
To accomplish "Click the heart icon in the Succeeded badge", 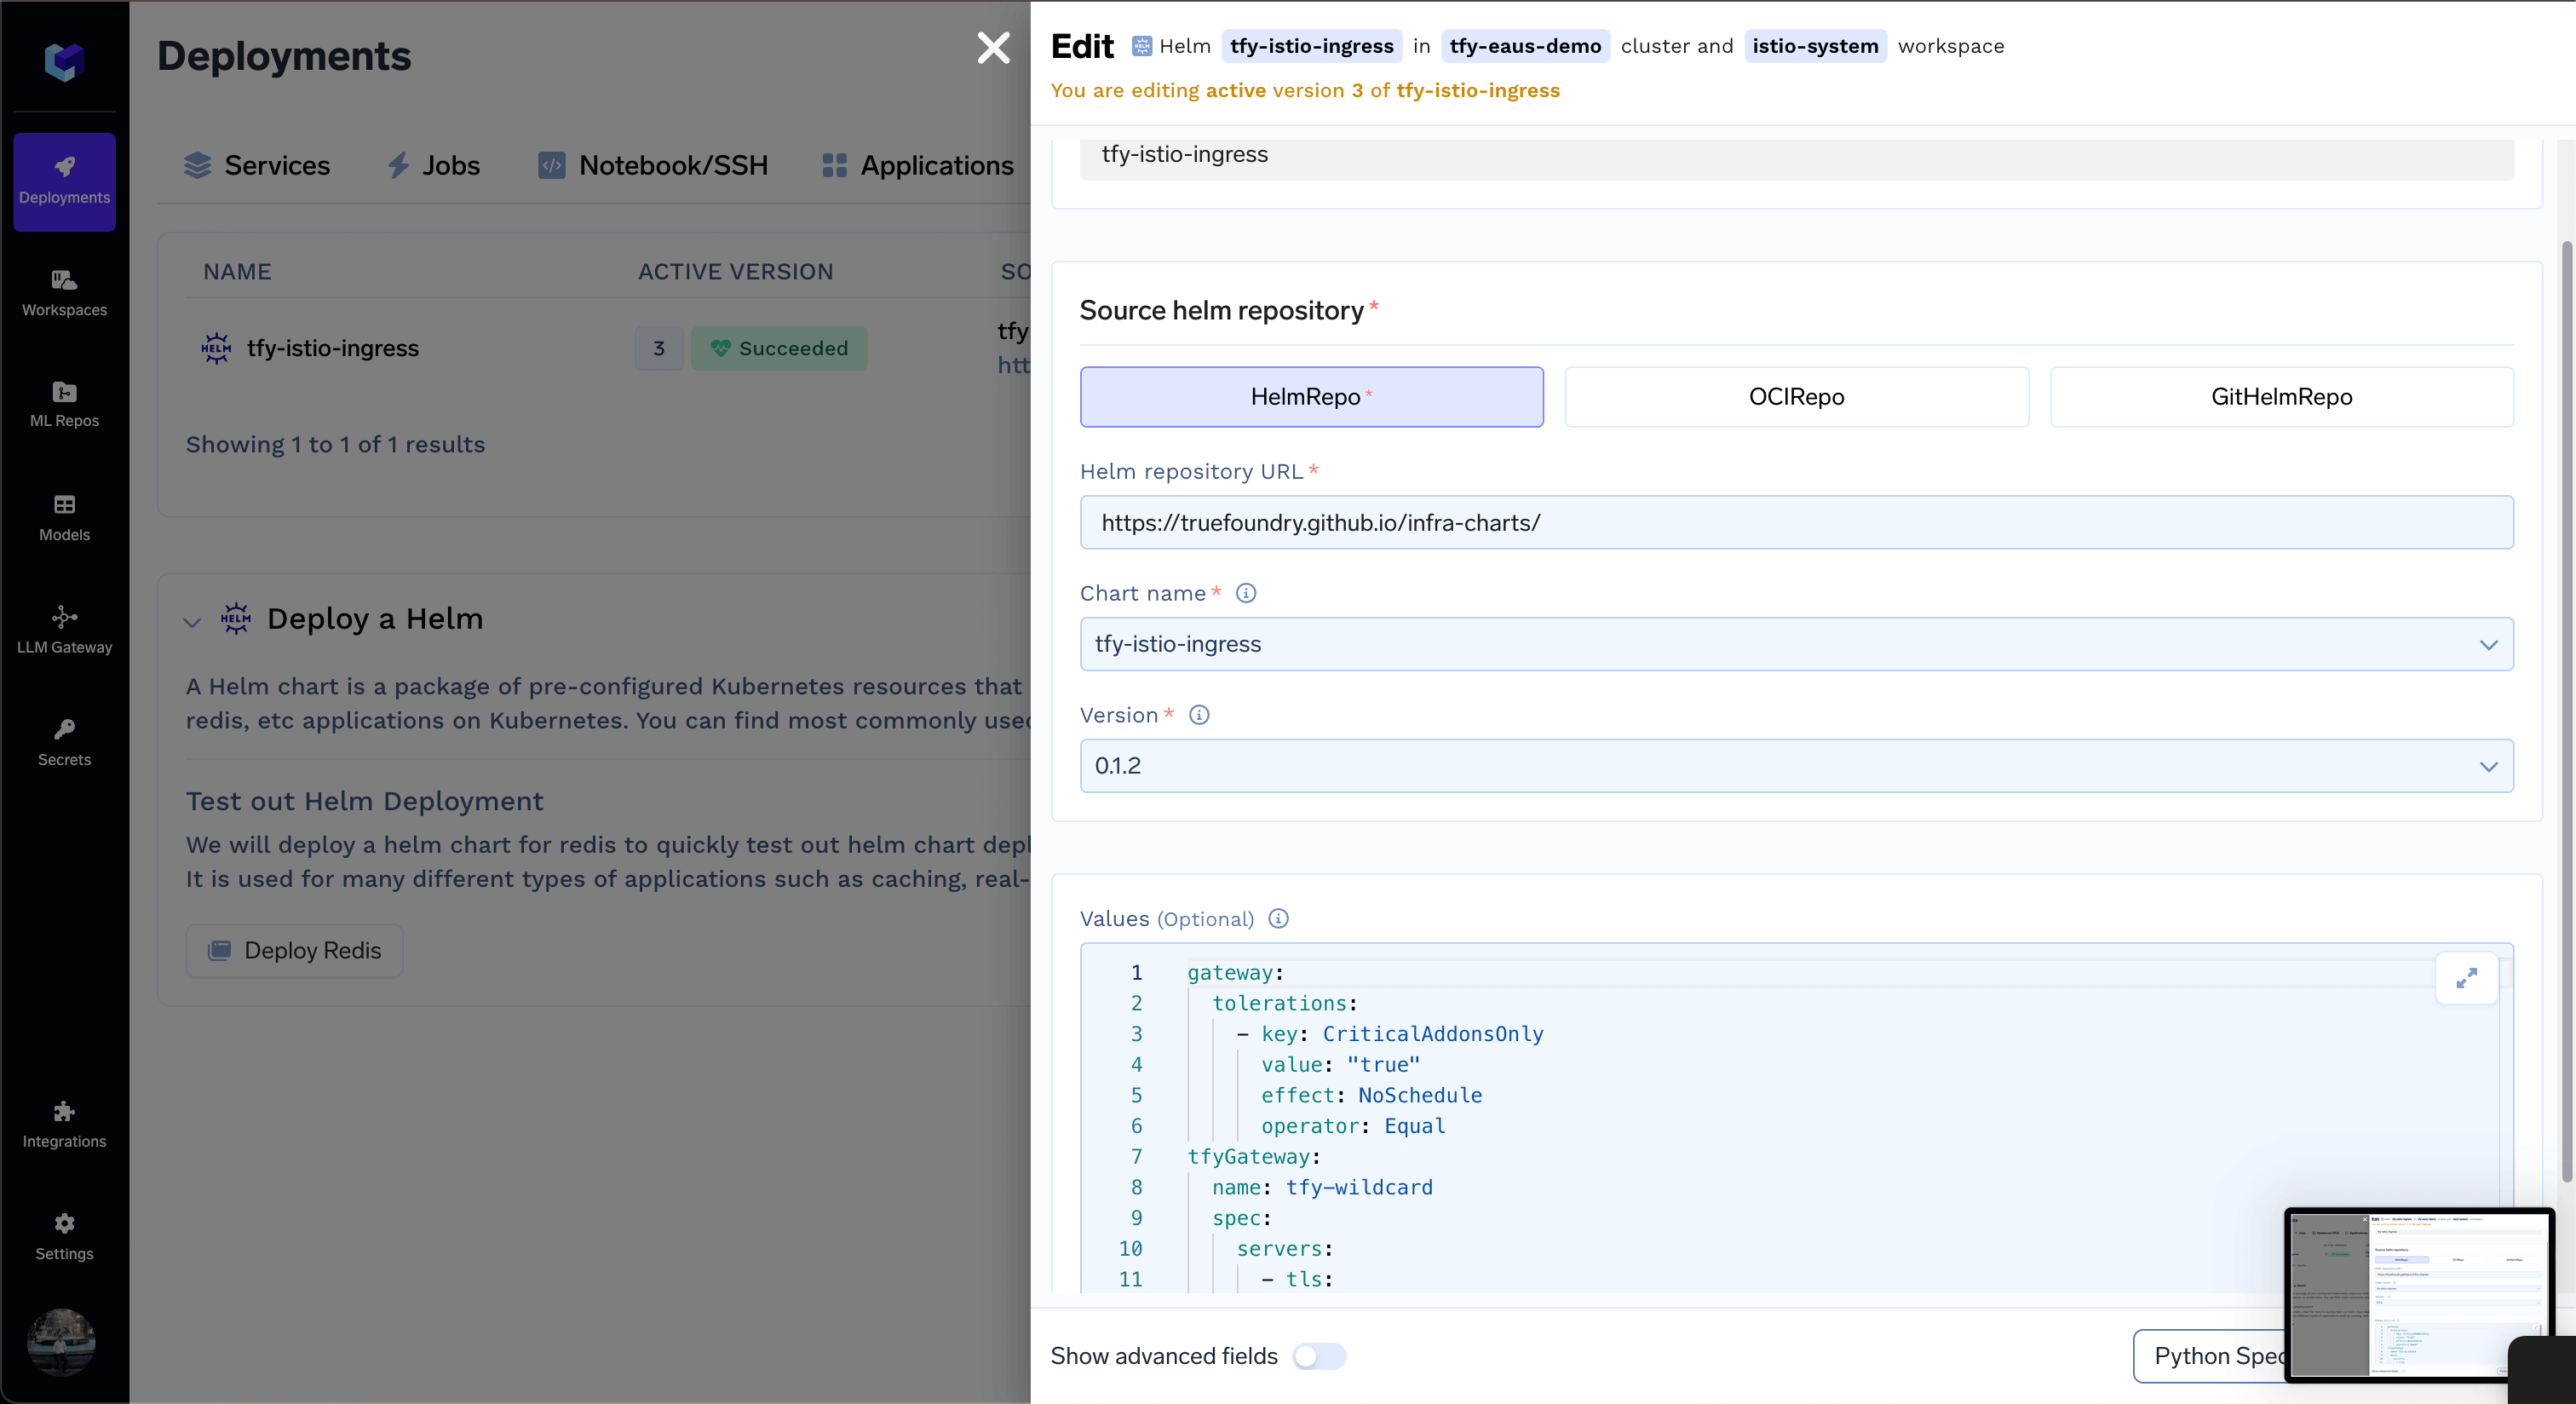I will (x=720, y=348).
